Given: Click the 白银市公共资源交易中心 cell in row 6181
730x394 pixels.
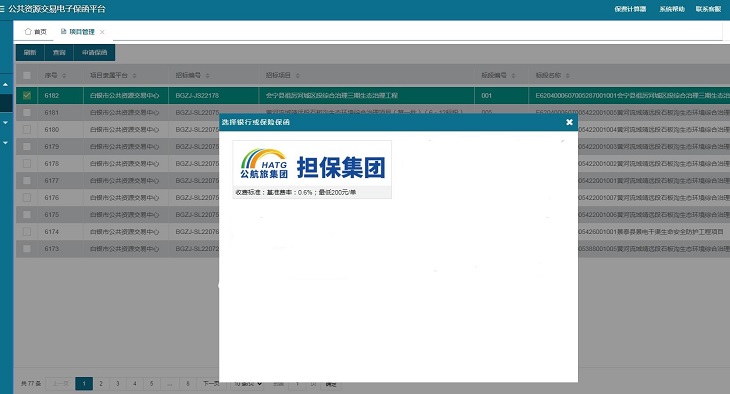Looking at the screenshot, I should tap(126, 112).
